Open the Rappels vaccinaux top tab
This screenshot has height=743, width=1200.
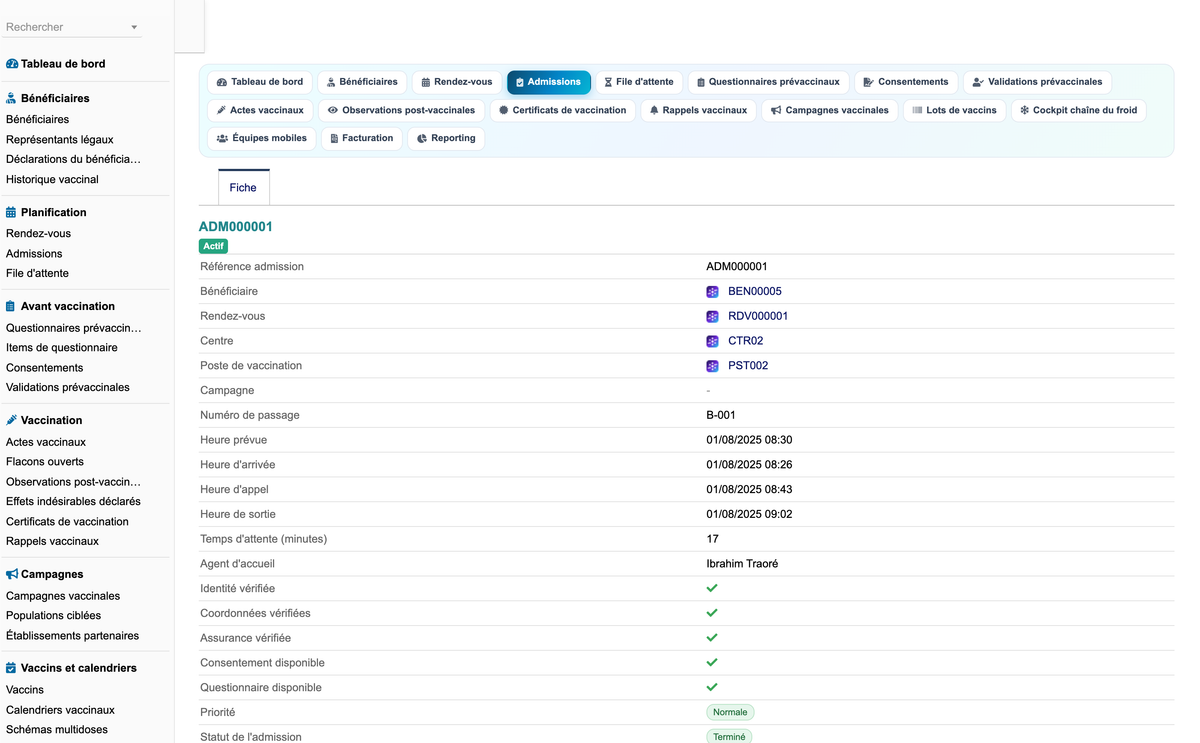pos(698,110)
